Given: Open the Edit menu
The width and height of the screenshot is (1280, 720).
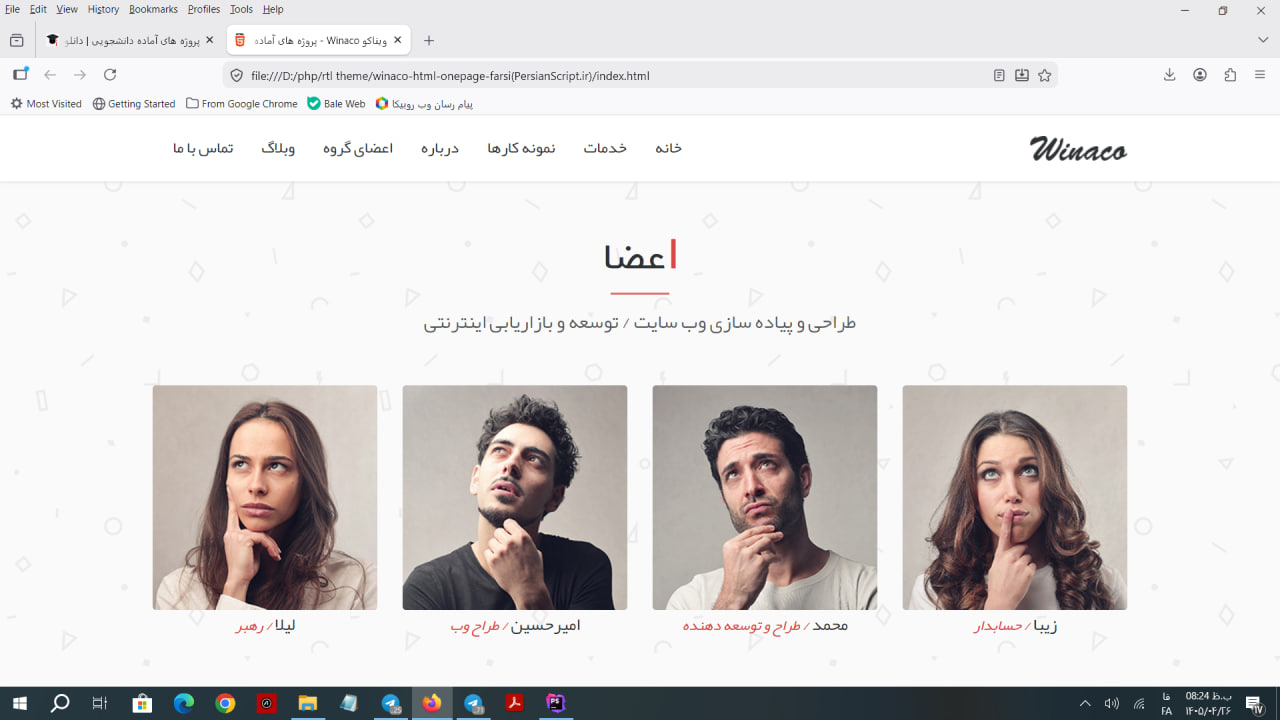Looking at the screenshot, I should [x=38, y=9].
